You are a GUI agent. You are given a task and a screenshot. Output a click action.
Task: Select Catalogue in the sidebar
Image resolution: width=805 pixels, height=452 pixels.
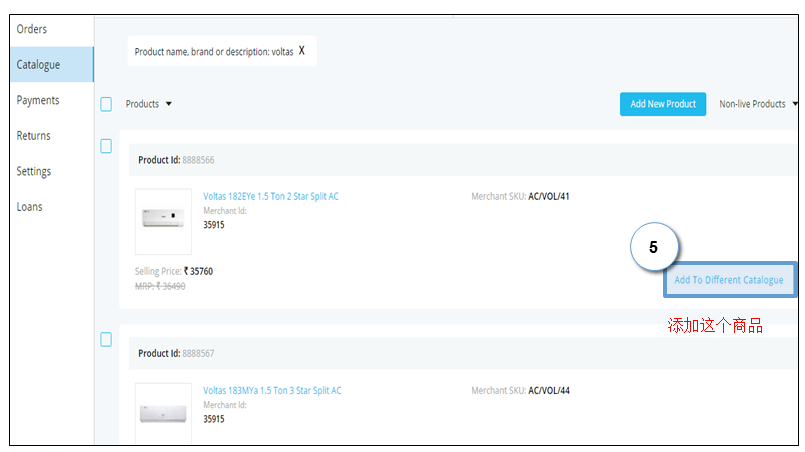tap(51, 64)
